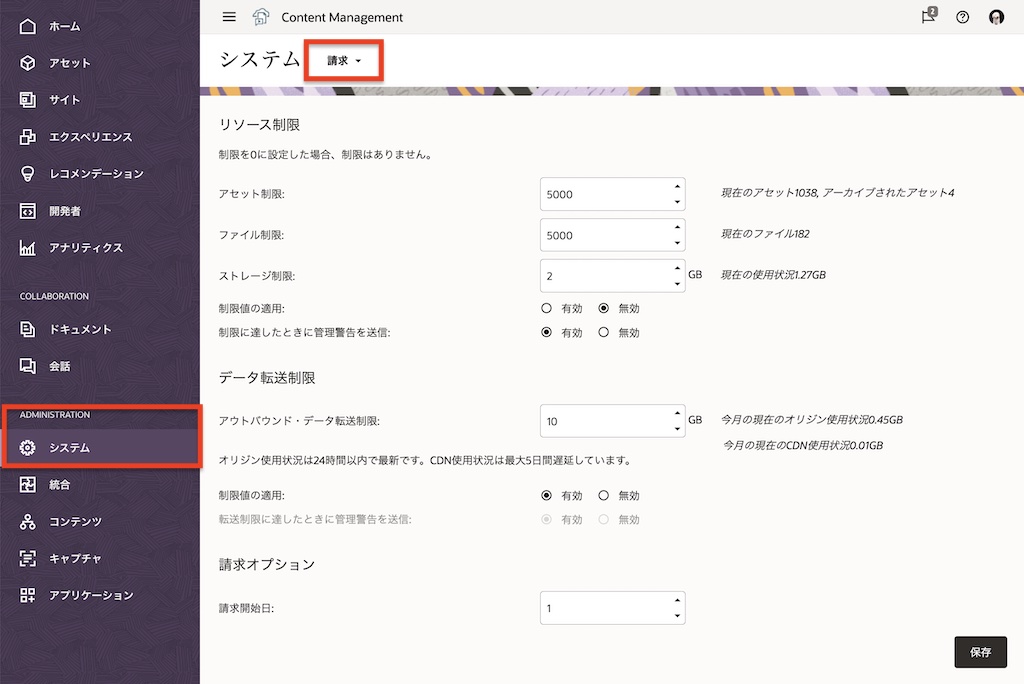Image resolution: width=1024 pixels, height=684 pixels.
Task: Select 無効 for データ転送制限の制限値の適用
Action: [606, 495]
